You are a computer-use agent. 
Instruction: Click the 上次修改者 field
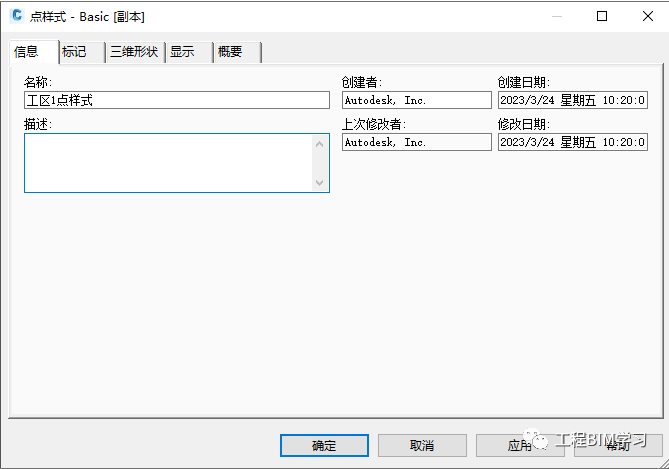[x=417, y=142]
